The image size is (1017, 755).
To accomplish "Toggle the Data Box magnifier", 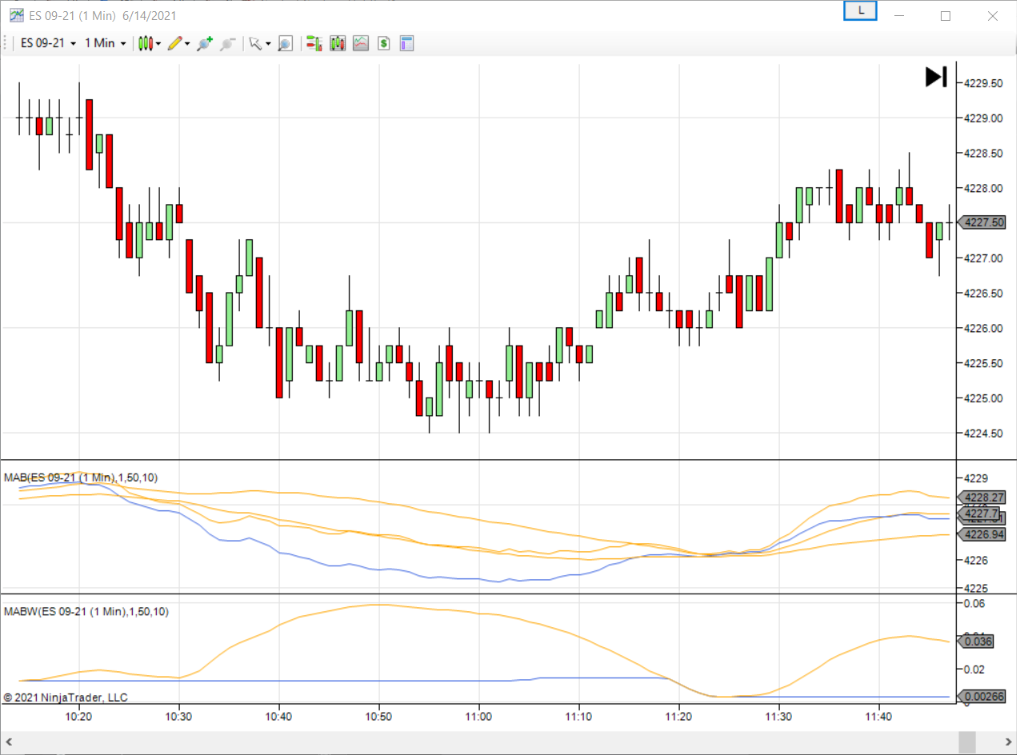I will point(285,43).
